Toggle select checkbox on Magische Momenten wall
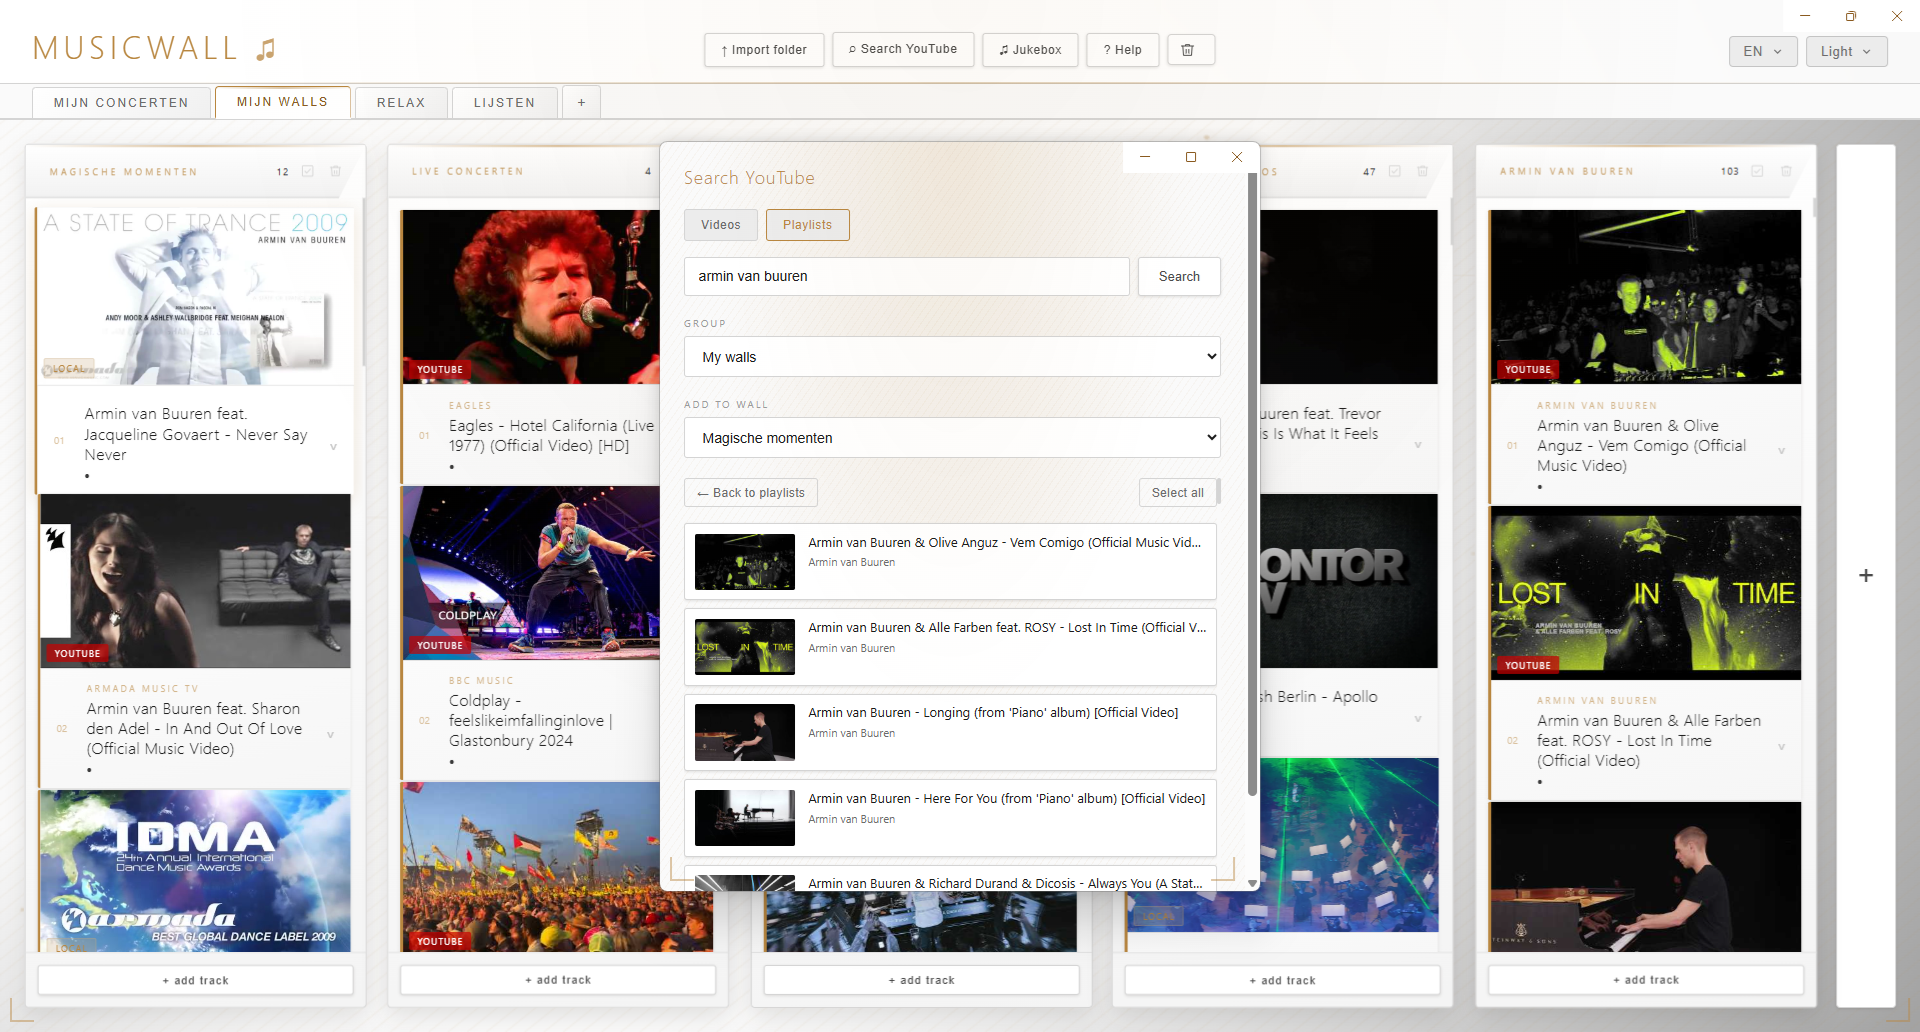Viewport: 1920px width, 1032px height. click(x=308, y=172)
